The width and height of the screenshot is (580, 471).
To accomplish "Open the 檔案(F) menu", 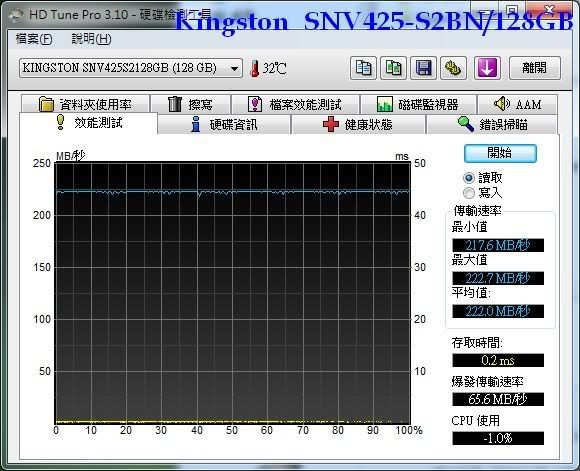I will tap(34, 39).
